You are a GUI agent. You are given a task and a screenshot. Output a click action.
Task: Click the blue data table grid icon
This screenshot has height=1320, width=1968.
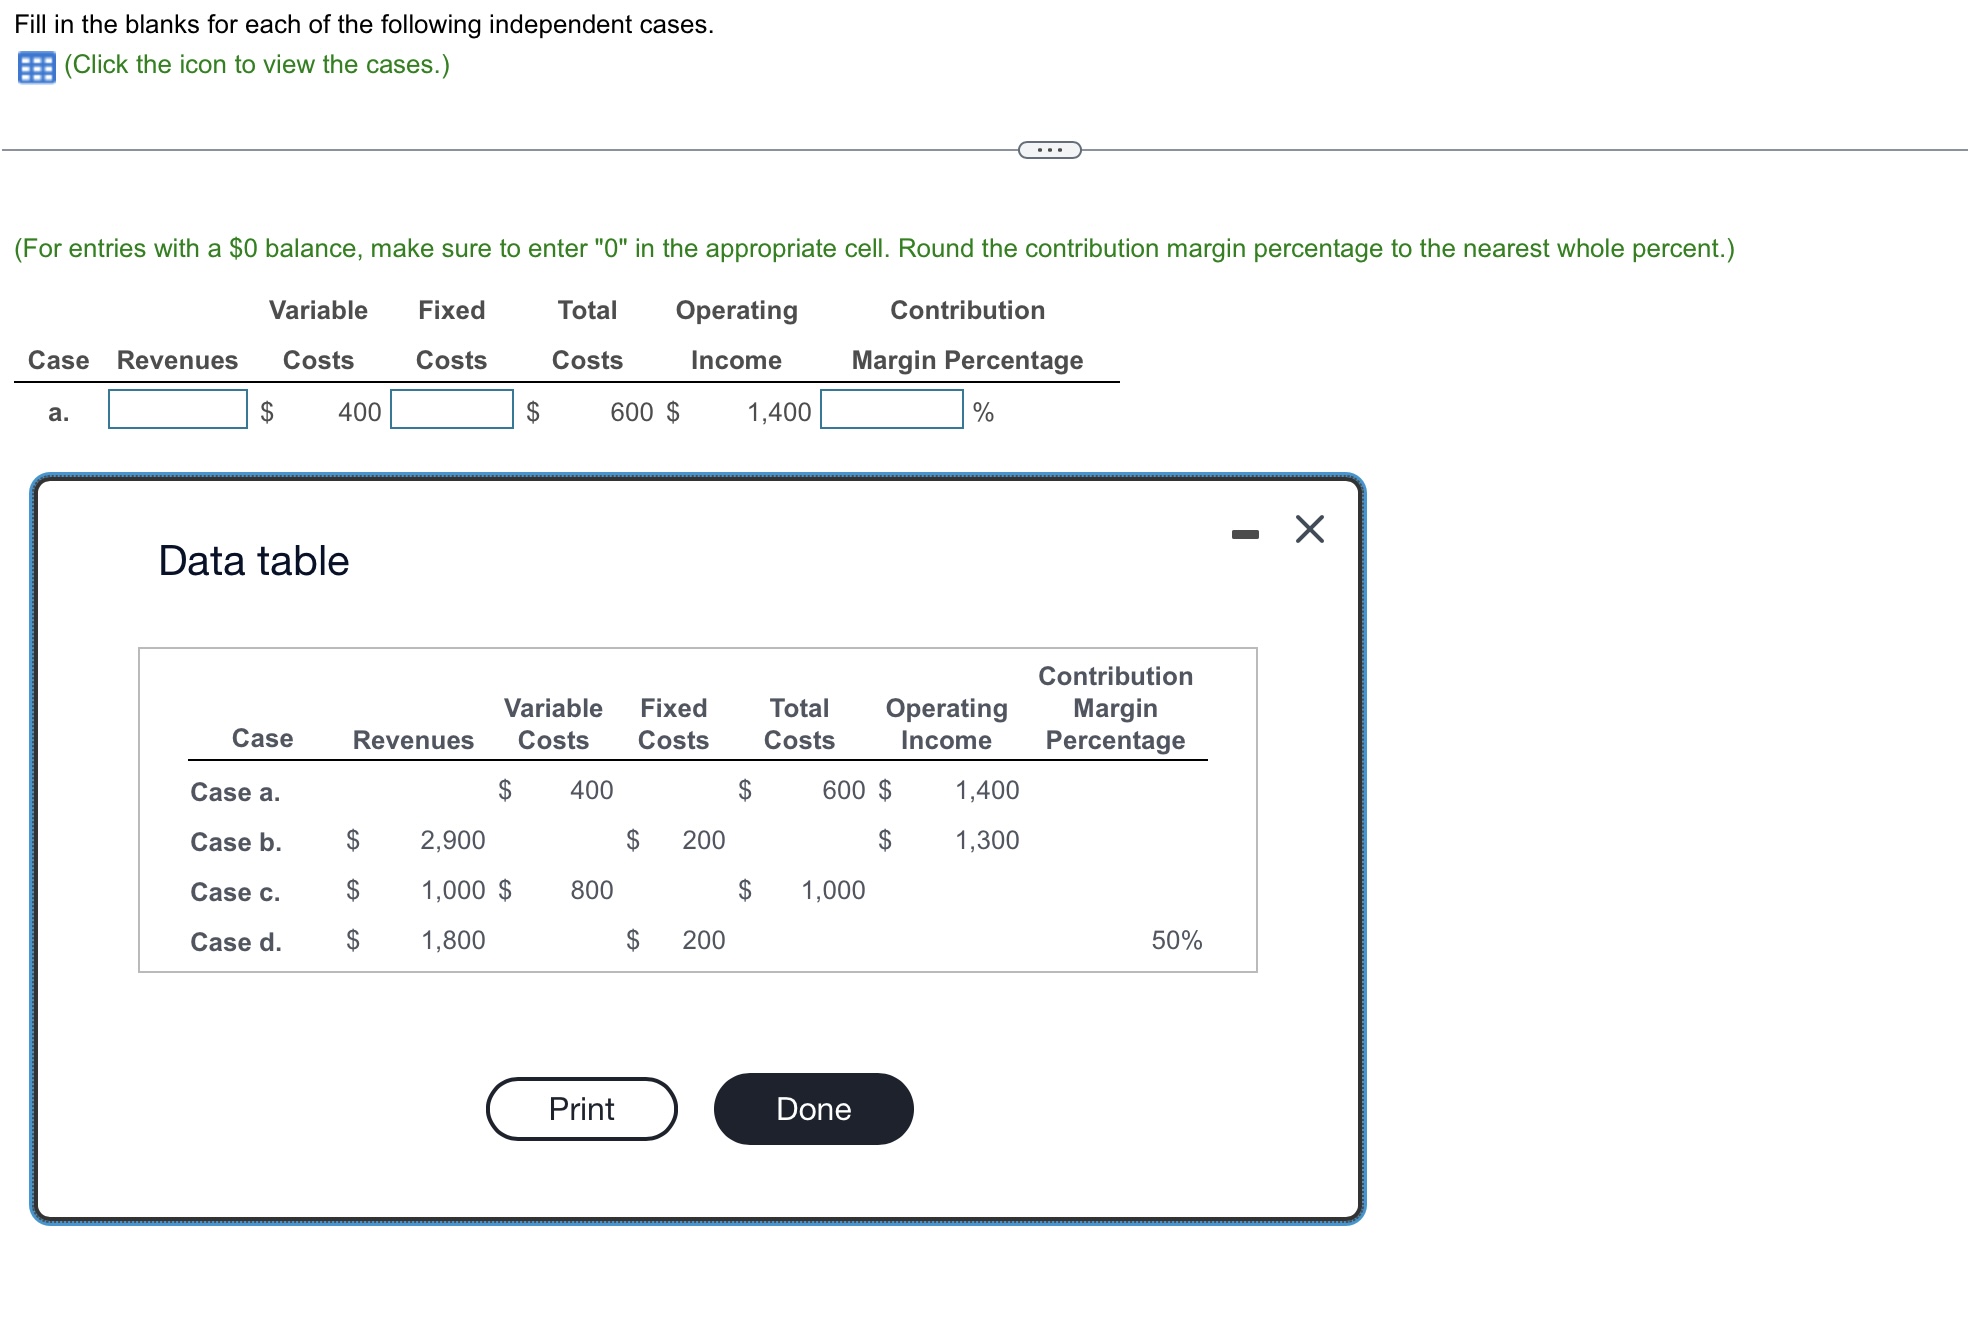pos(37,67)
